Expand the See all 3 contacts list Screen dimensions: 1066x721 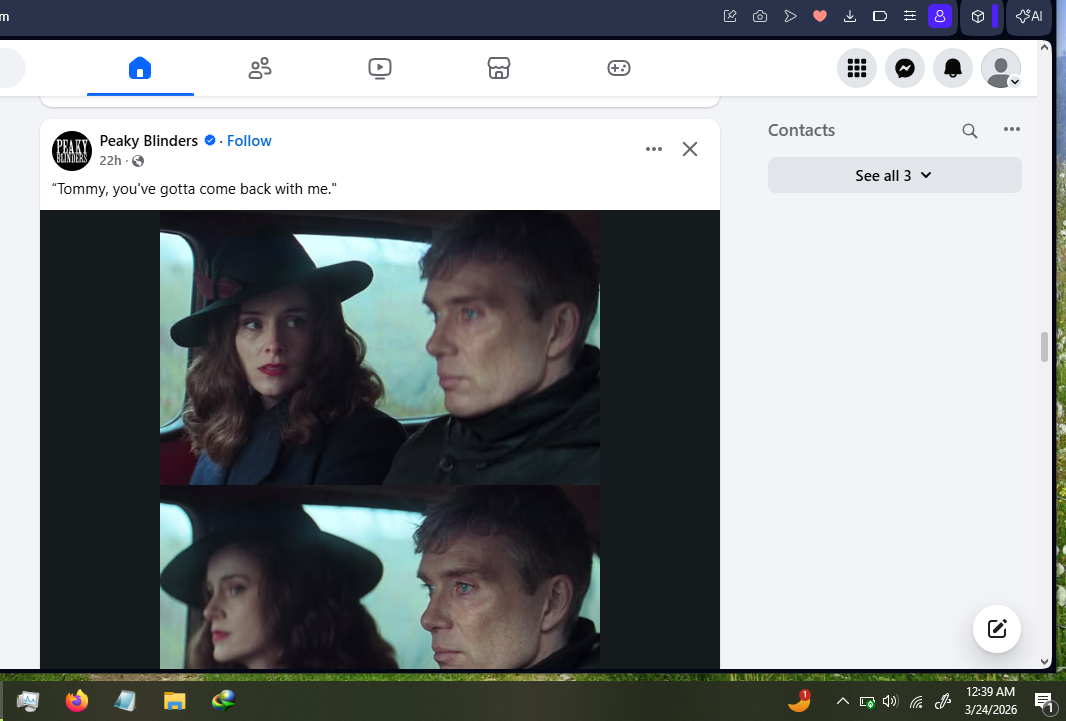[893, 175]
